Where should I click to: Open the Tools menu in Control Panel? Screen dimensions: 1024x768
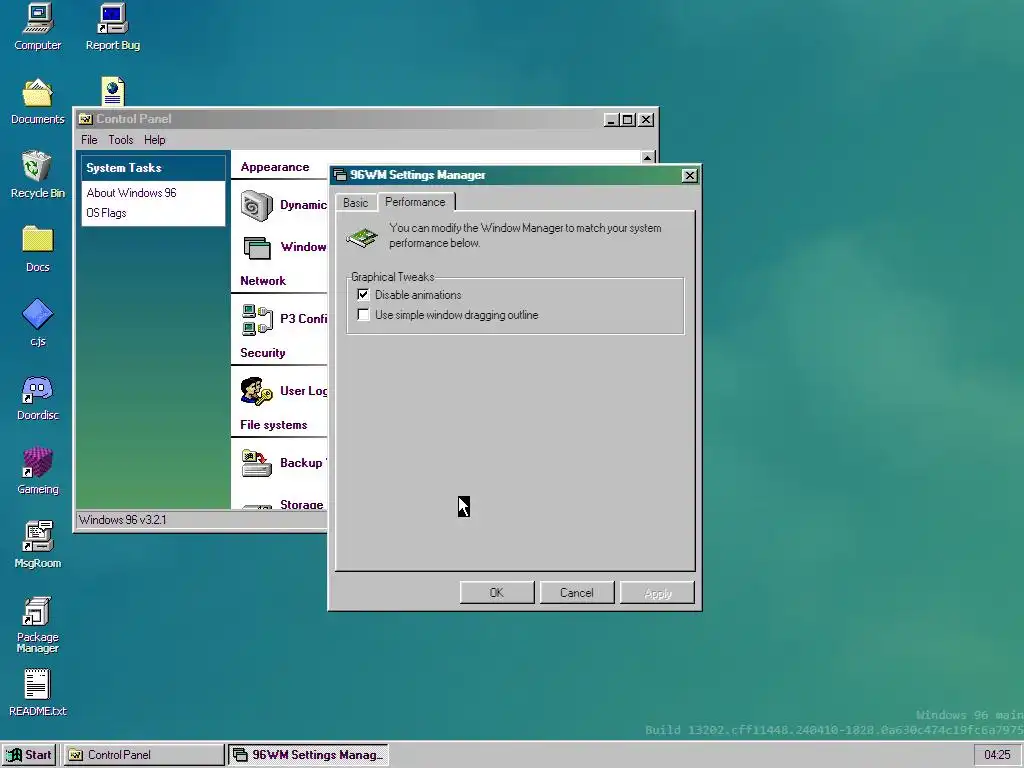click(x=120, y=140)
